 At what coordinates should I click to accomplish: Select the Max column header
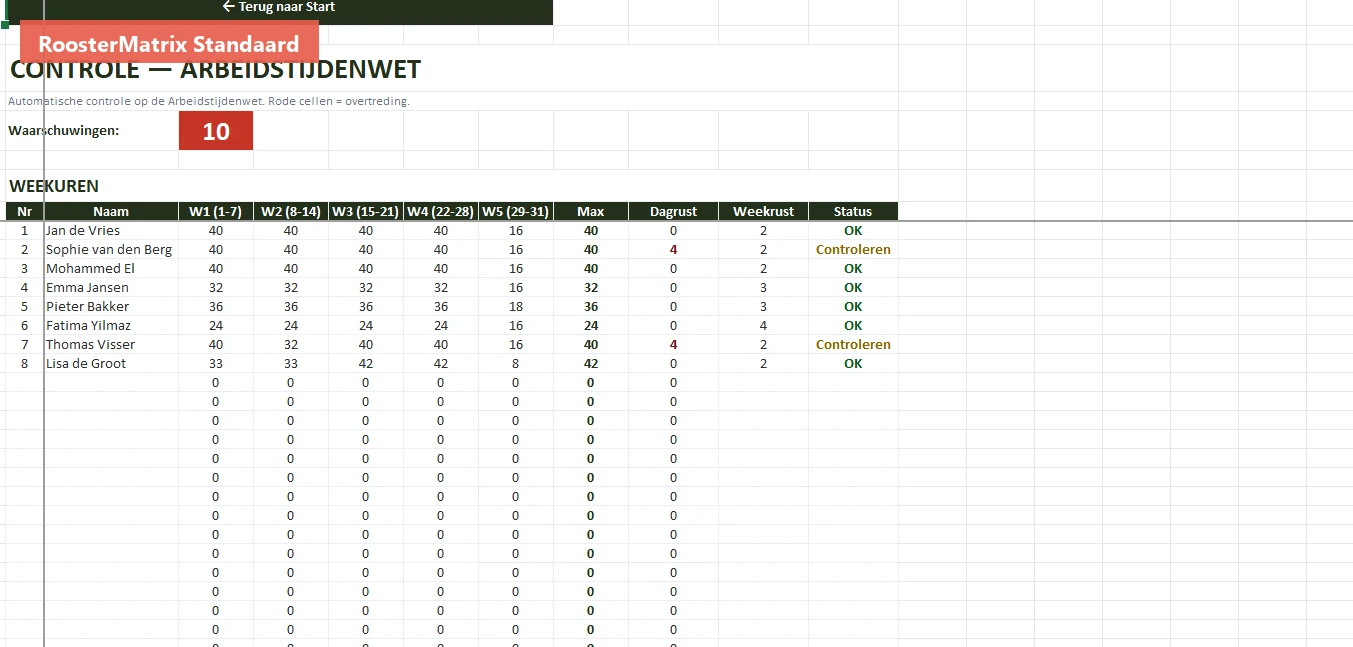click(591, 212)
